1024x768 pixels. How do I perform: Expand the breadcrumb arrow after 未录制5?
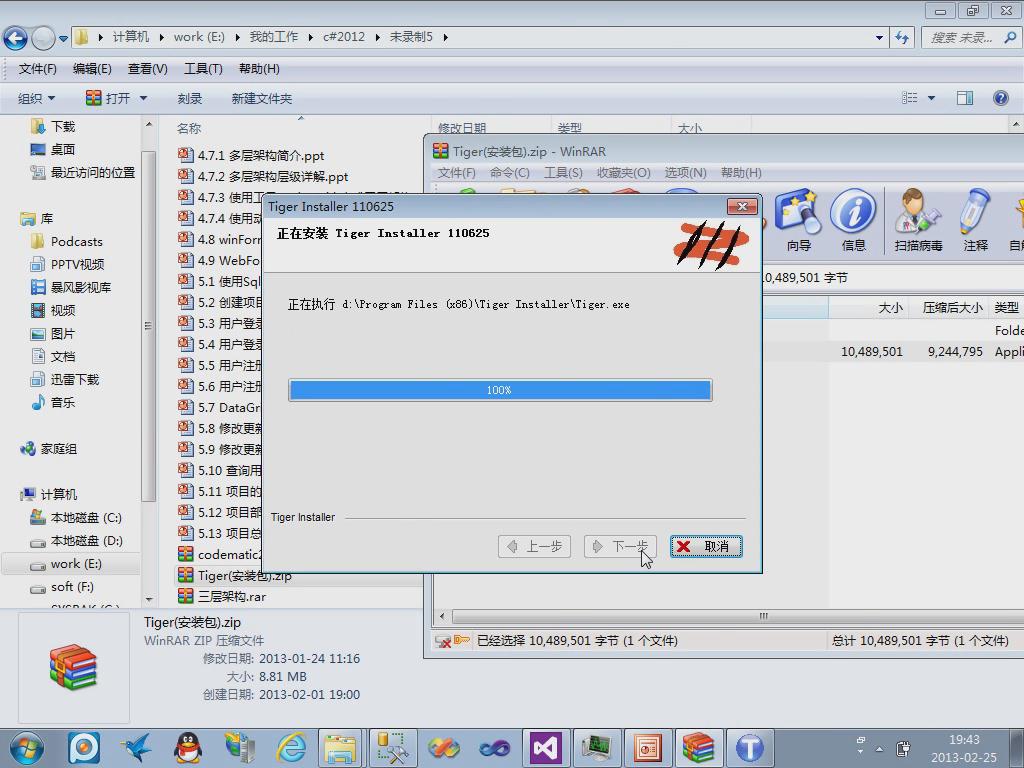coord(445,37)
